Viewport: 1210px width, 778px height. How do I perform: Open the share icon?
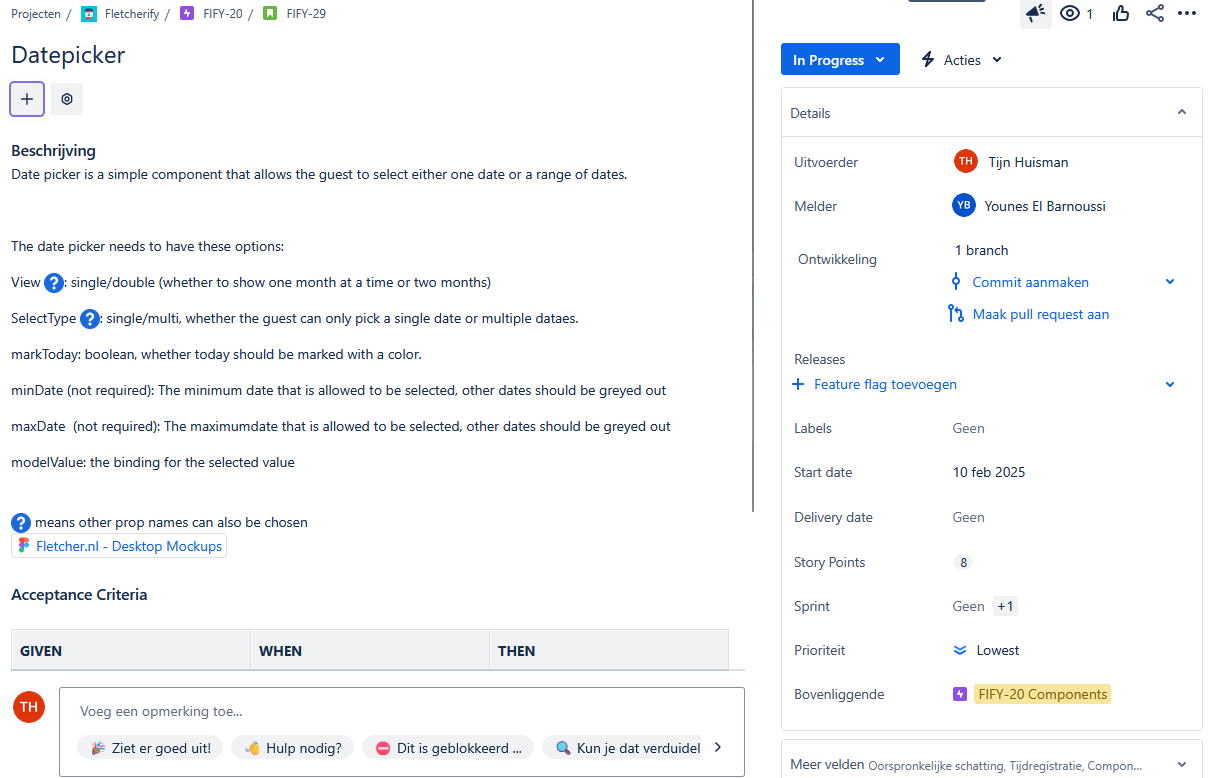pos(1155,13)
